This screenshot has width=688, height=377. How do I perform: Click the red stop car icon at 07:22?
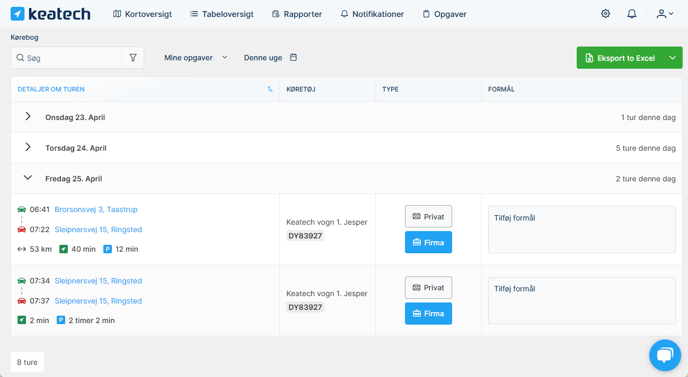[x=22, y=230]
